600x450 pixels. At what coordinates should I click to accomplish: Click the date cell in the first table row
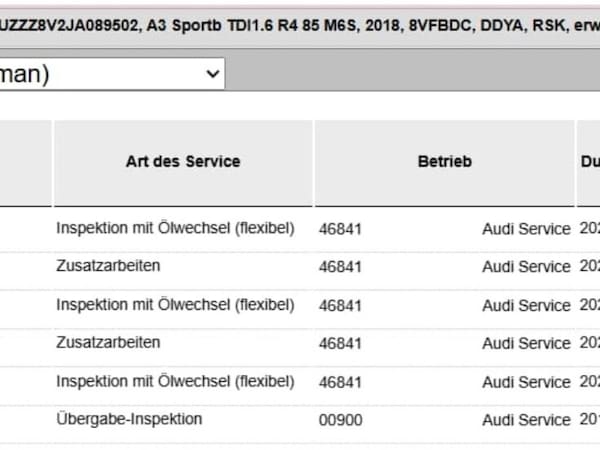(589, 229)
